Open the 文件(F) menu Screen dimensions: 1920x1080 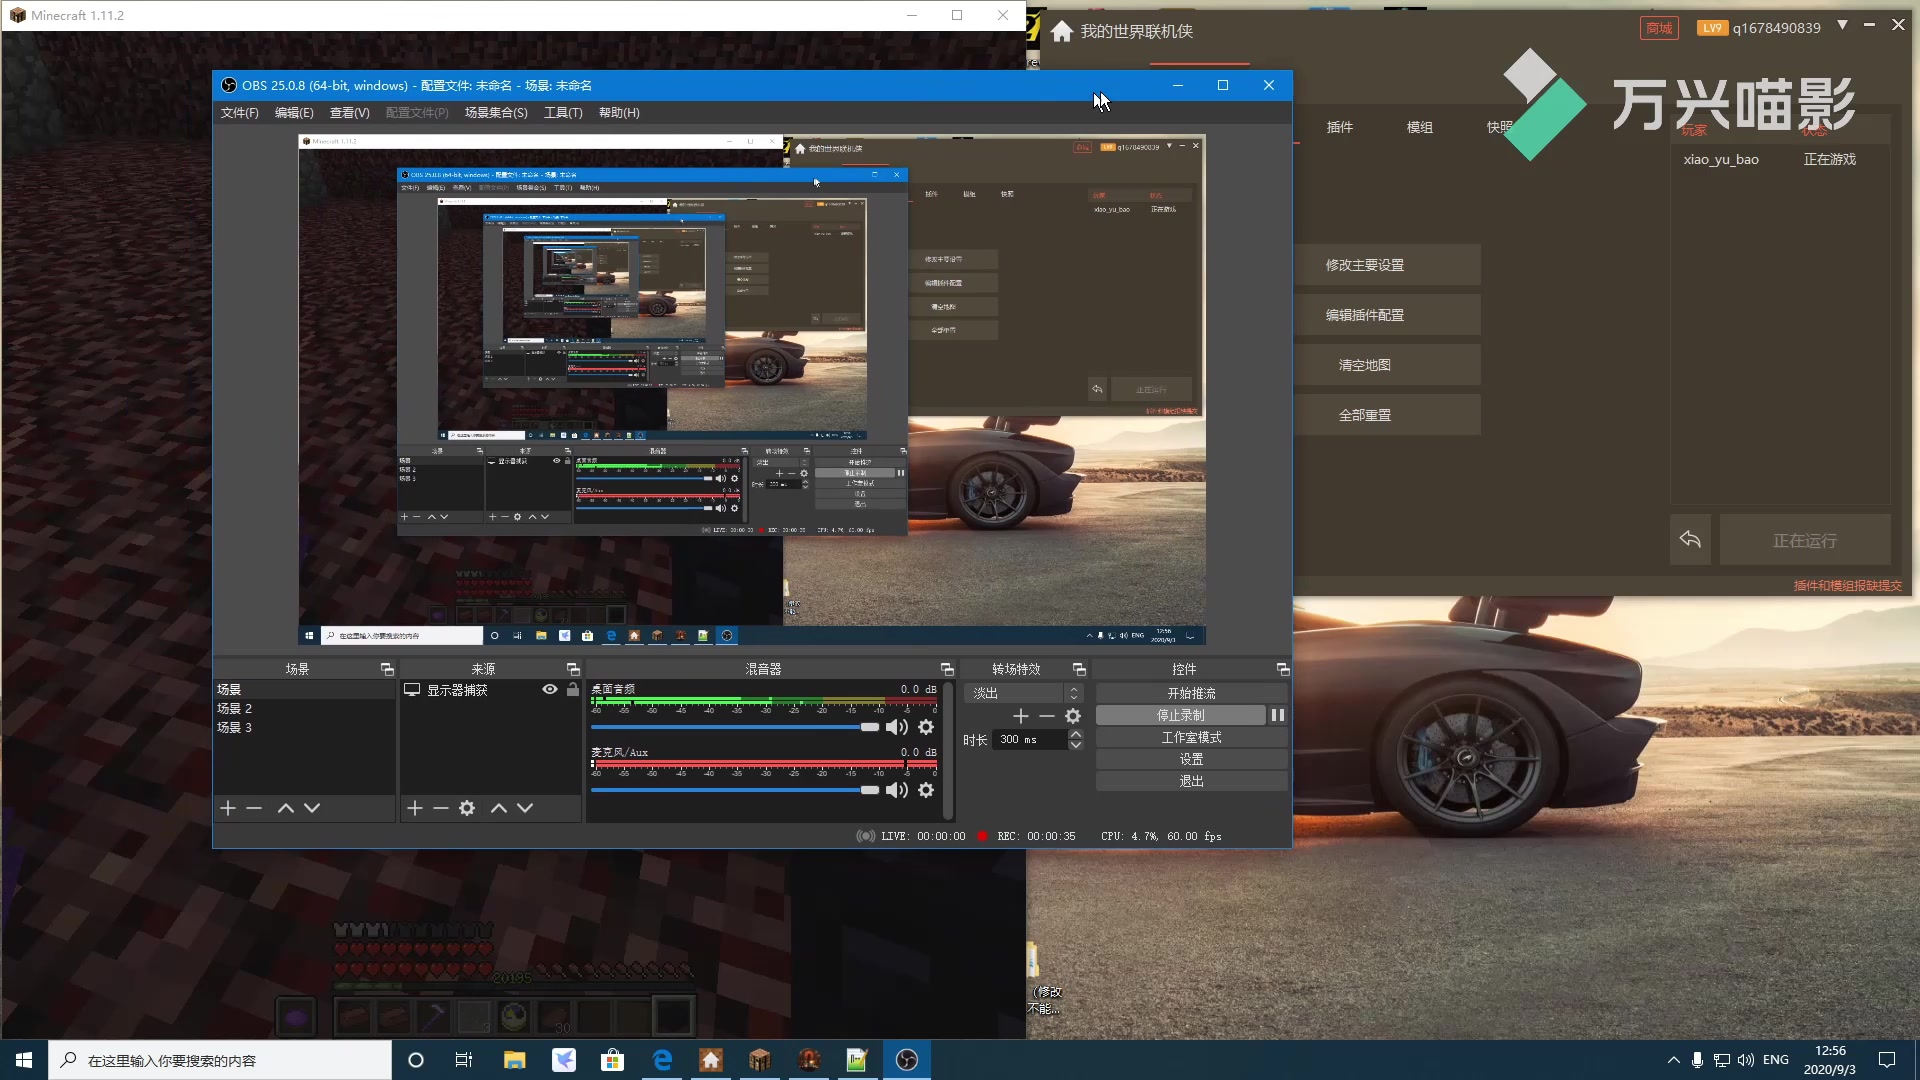240,113
